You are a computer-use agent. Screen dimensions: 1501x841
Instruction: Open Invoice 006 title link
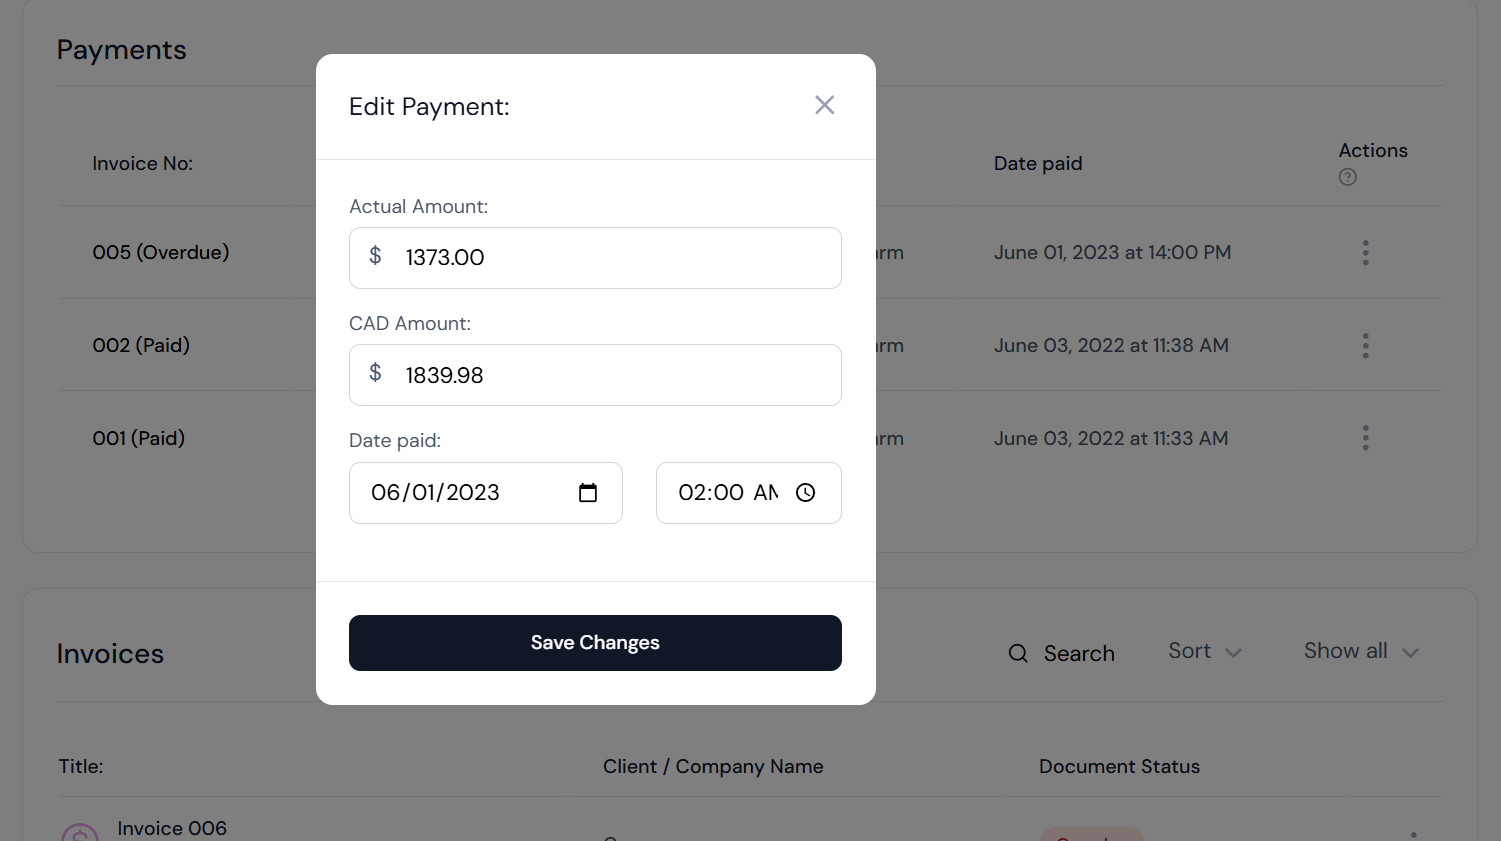pyautogui.click(x=172, y=828)
